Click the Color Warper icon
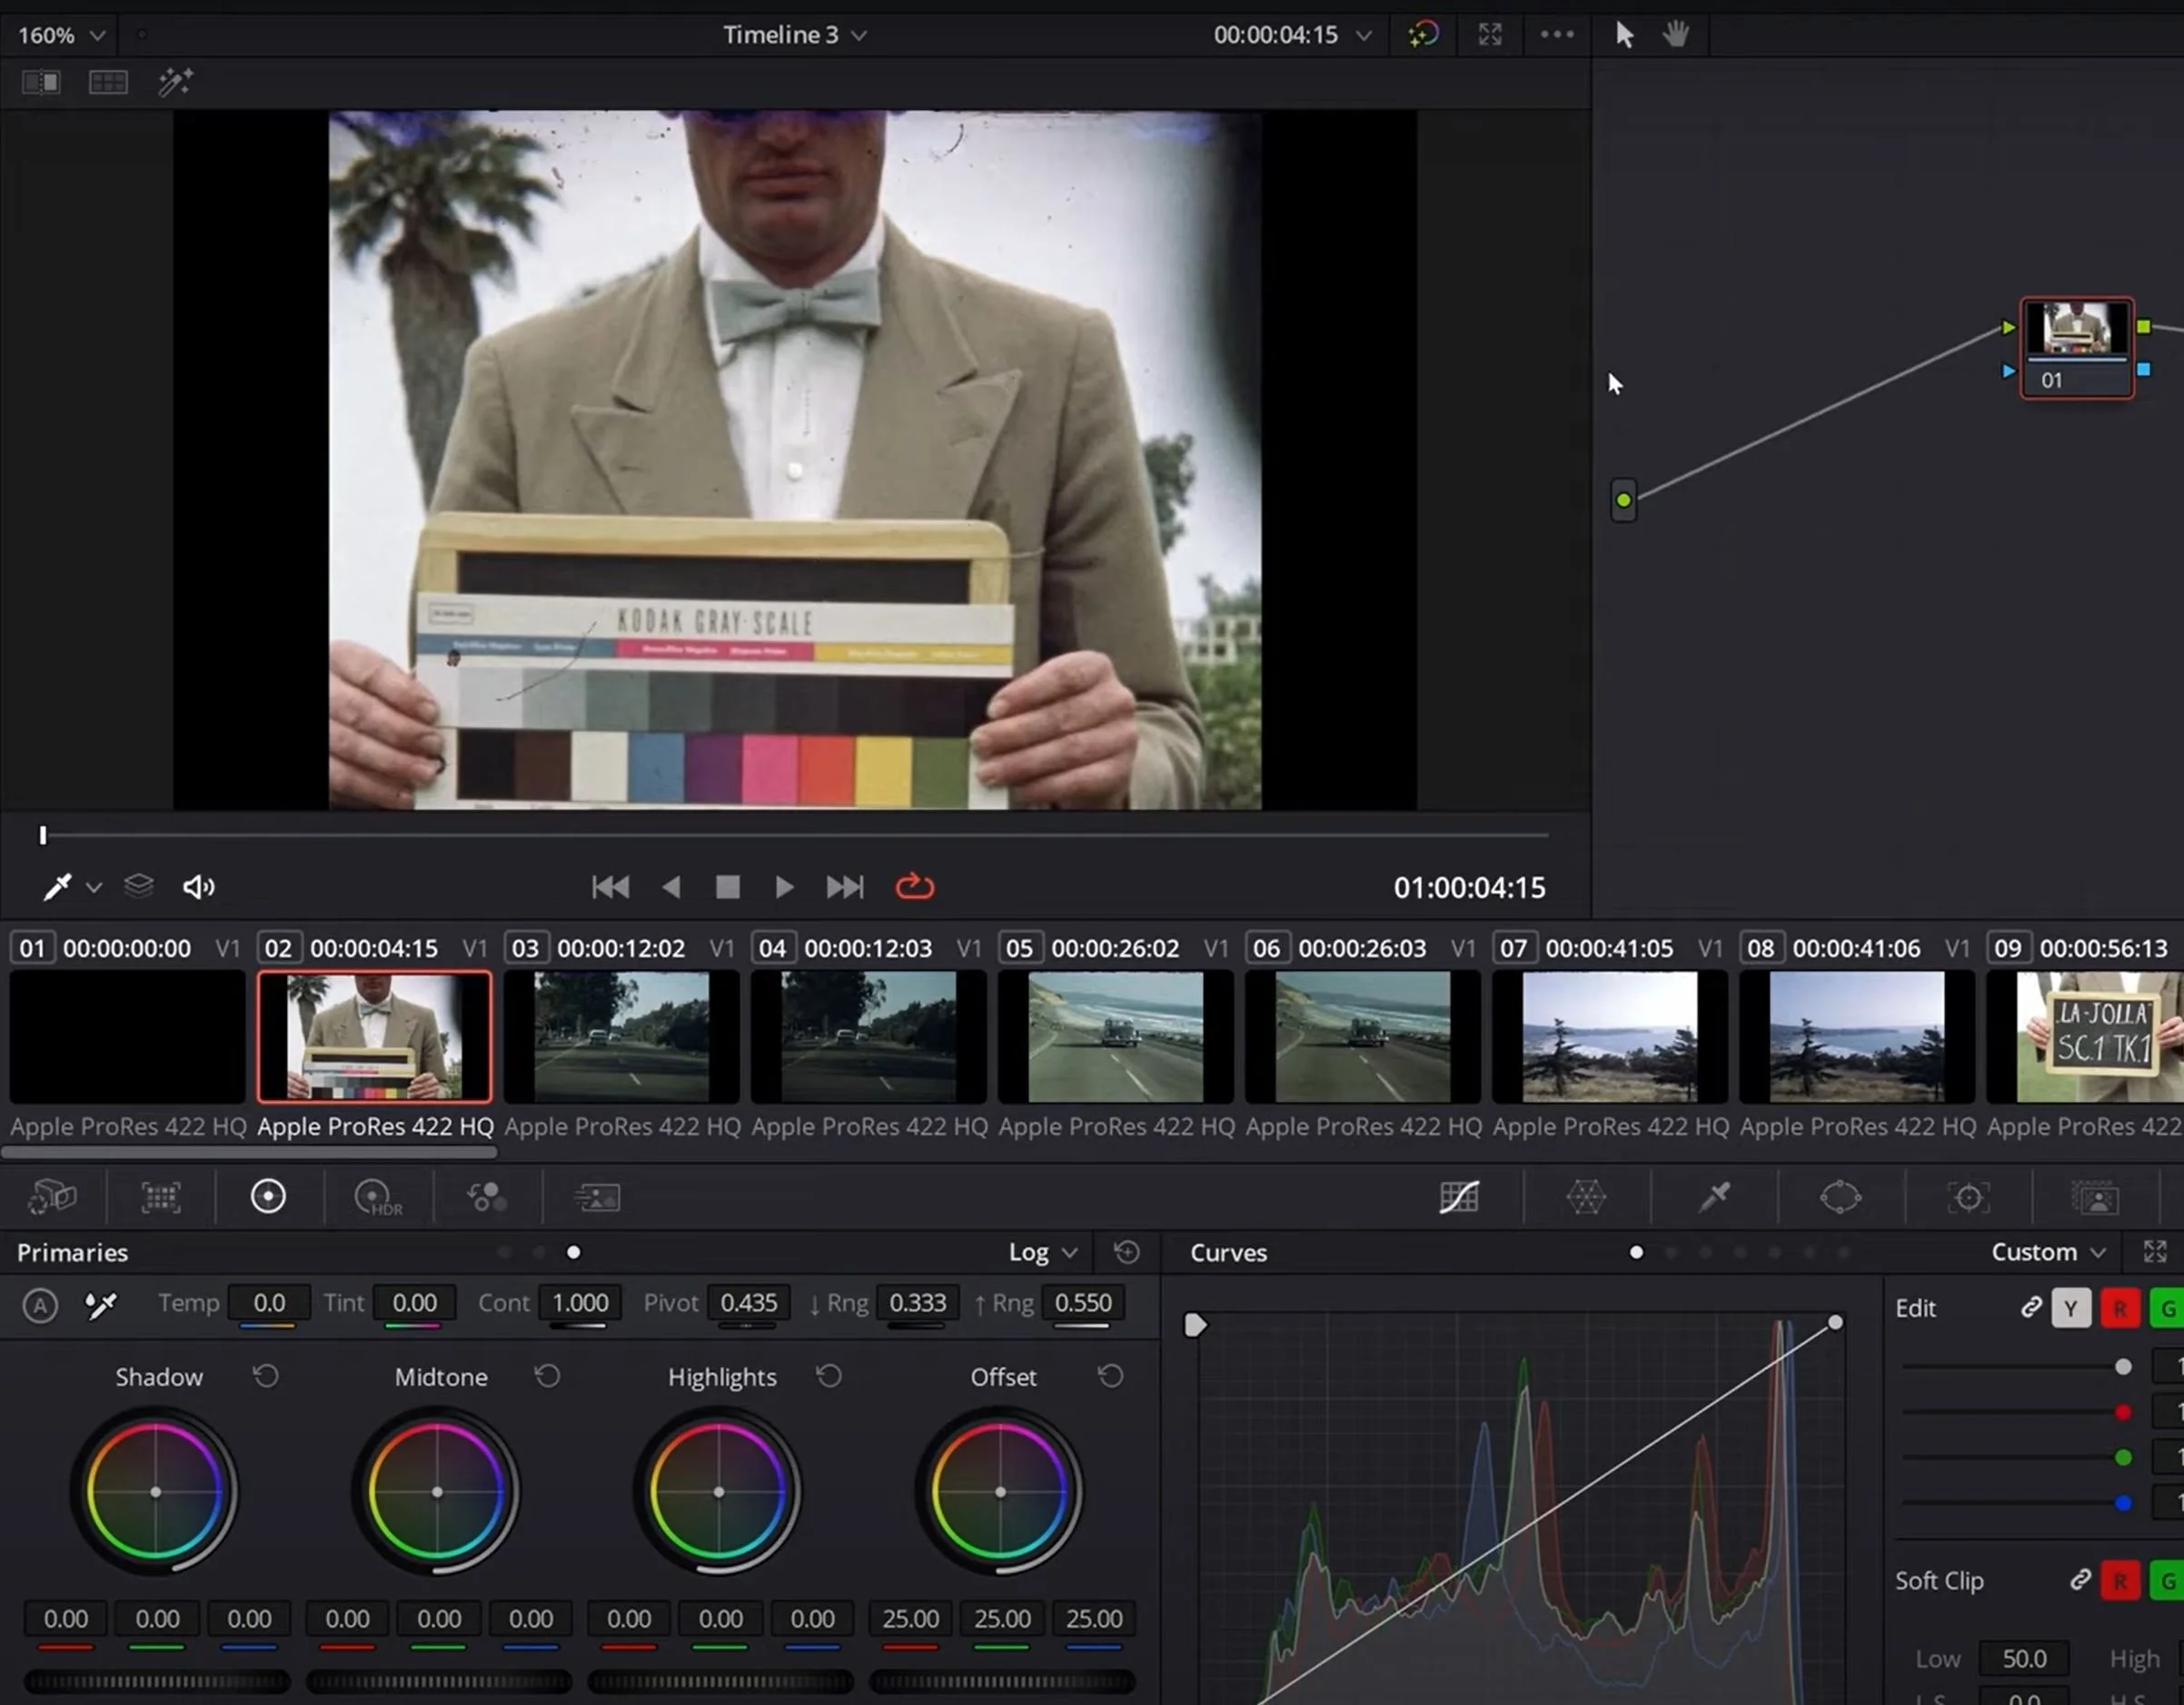2184x1705 pixels. pos(1585,1197)
